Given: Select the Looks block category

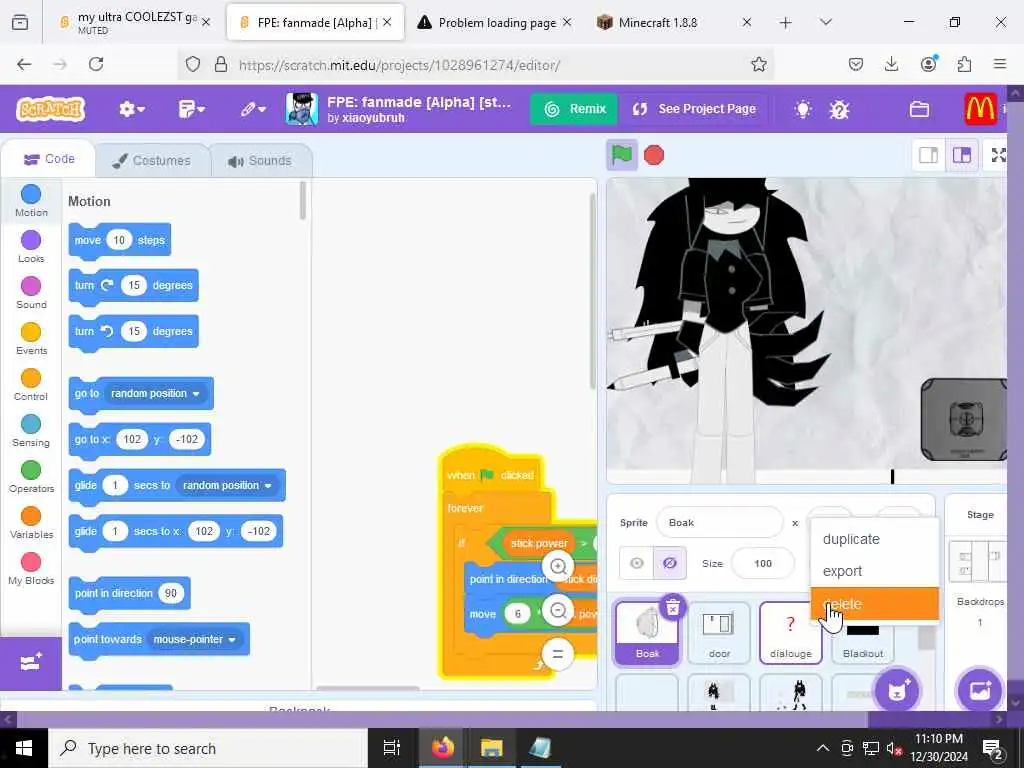Looking at the screenshot, I should click(x=31, y=247).
